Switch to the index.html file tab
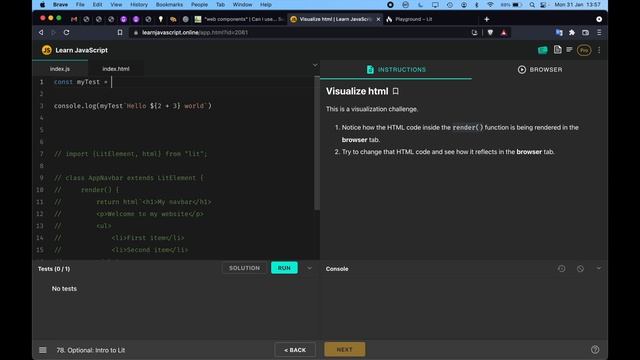 coord(116,69)
